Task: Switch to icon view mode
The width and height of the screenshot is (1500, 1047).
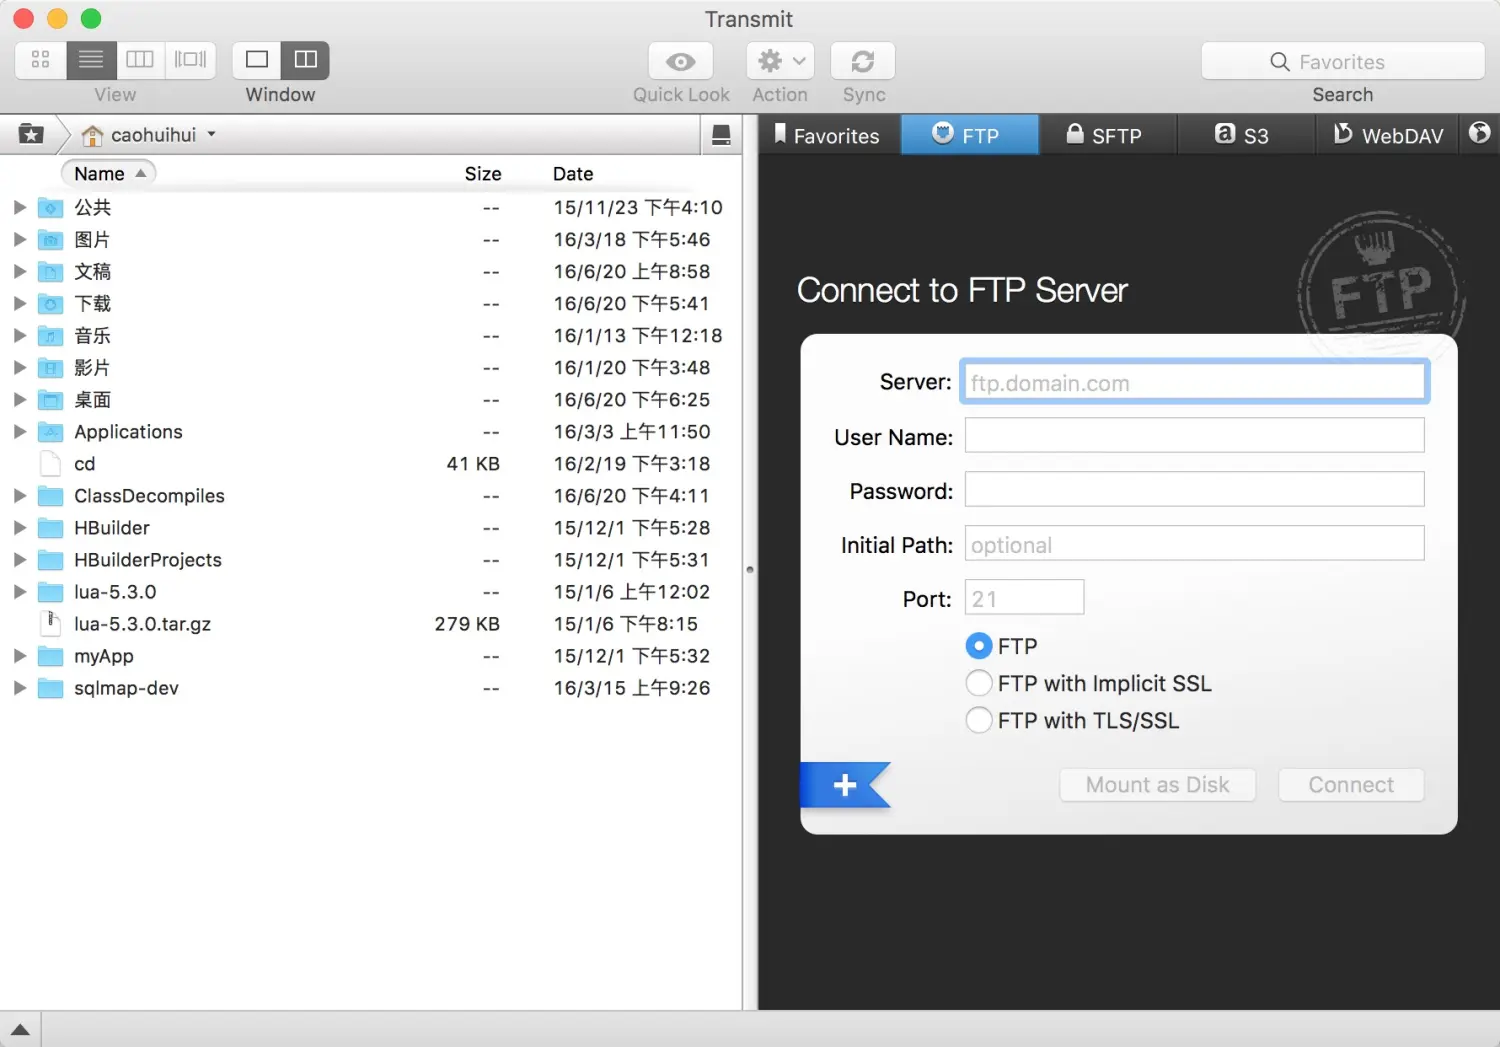Action: (x=41, y=60)
